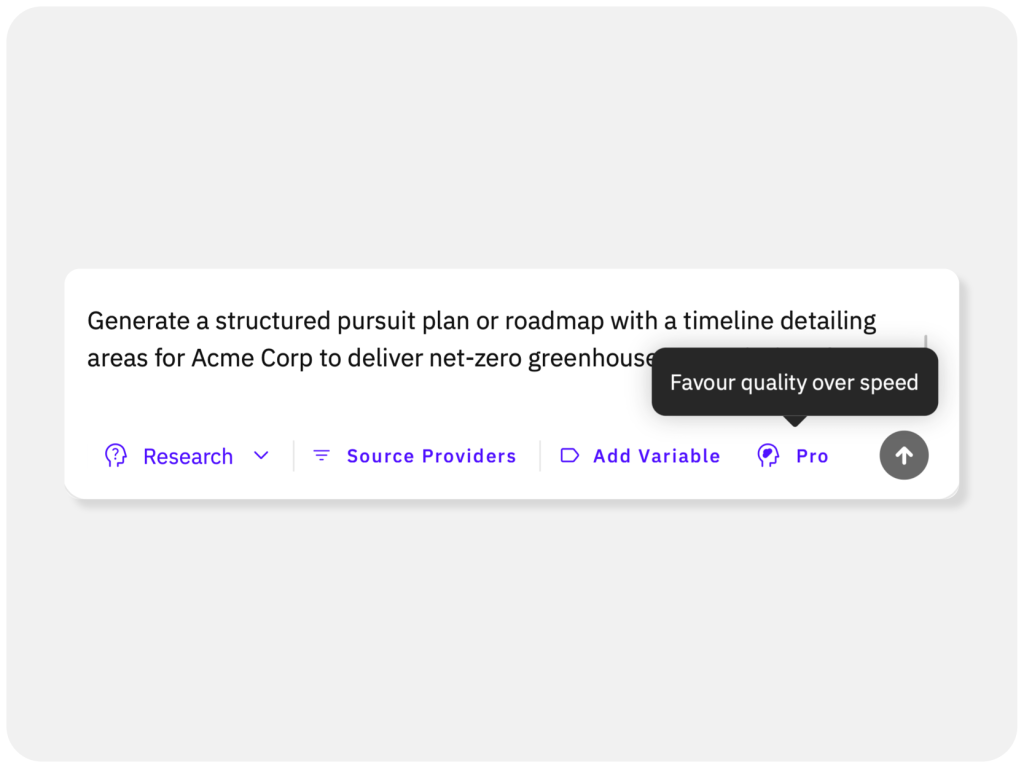Image resolution: width=1024 pixels, height=768 pixels.
Task: Place cursor on the word "Generate"
Action: (129, 321)
